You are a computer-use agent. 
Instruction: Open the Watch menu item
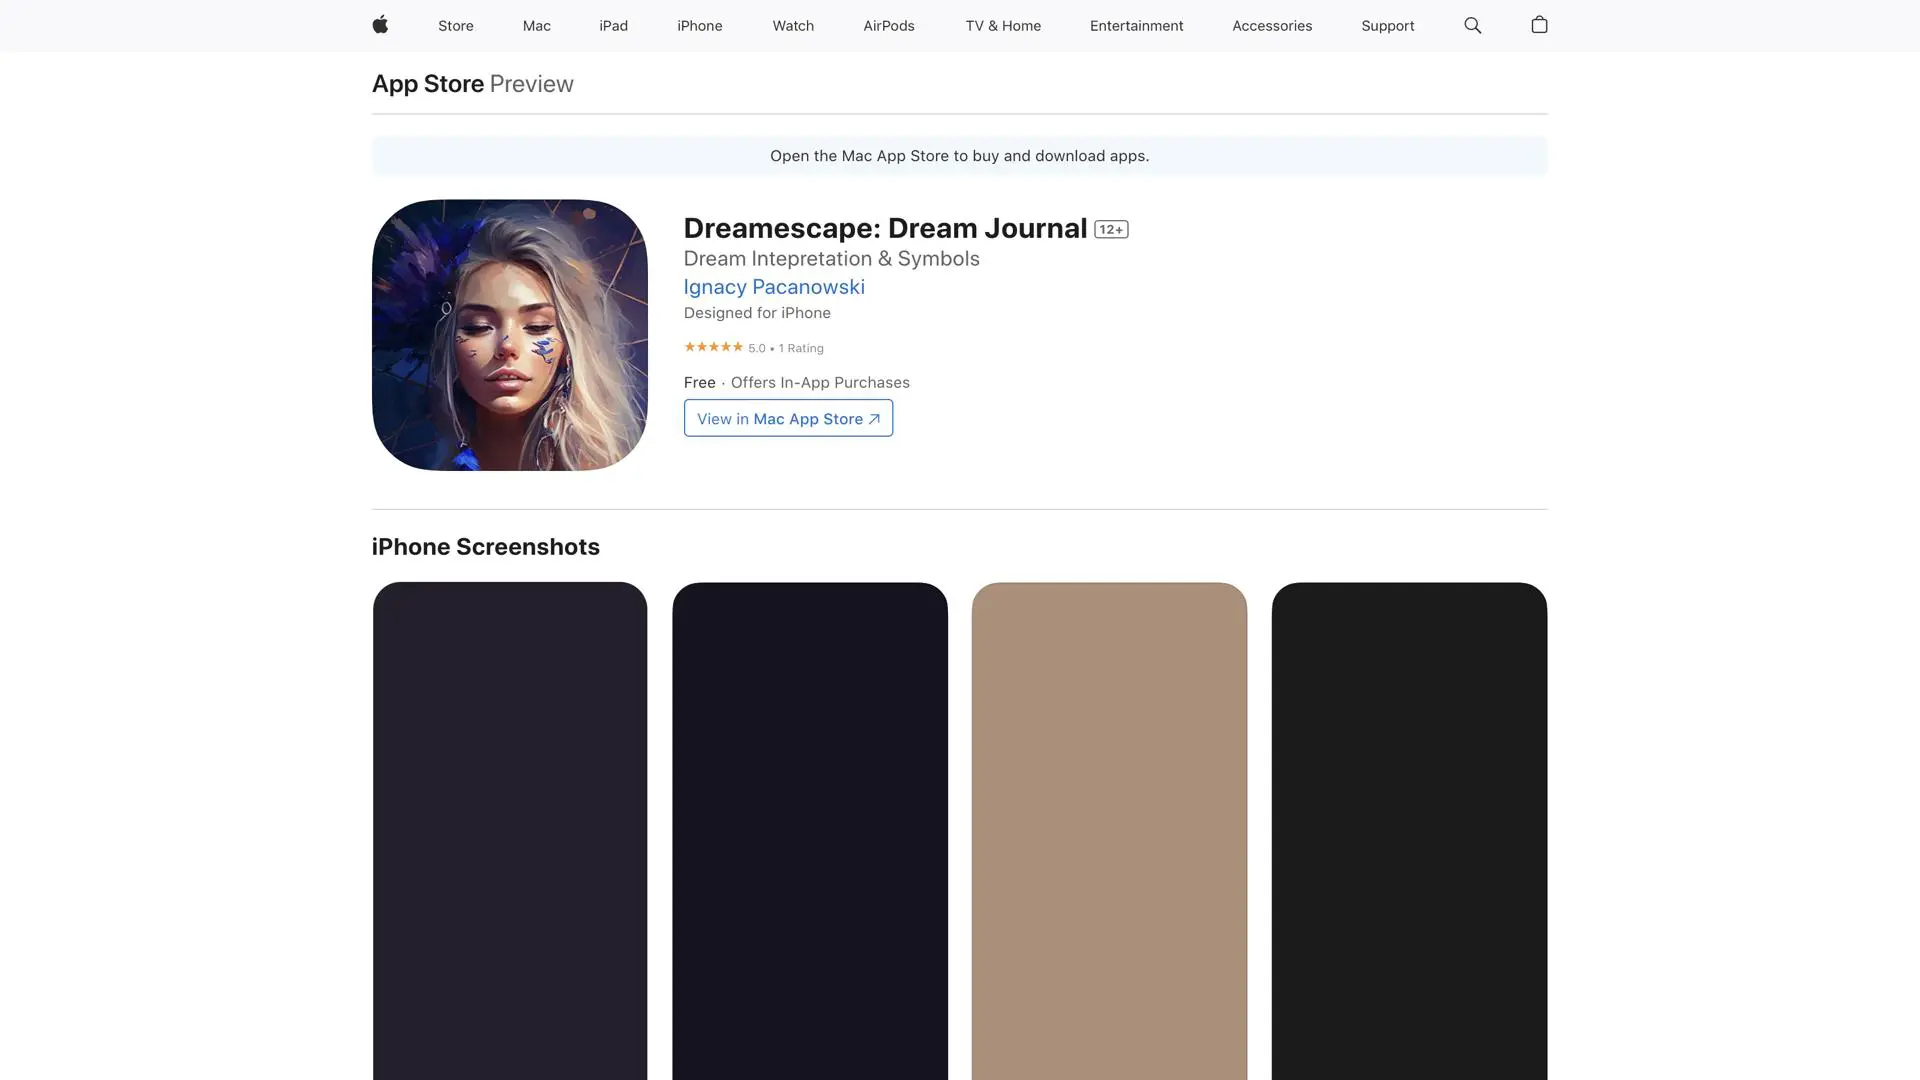[793, 26]
